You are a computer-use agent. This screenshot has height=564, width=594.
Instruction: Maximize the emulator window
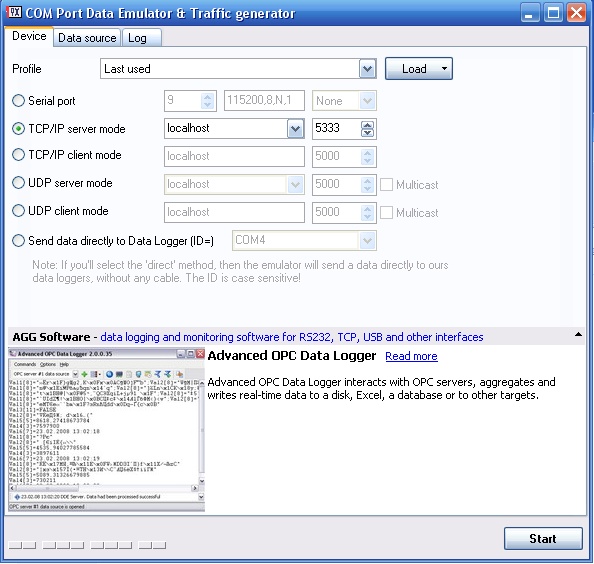tap(553, 13)
